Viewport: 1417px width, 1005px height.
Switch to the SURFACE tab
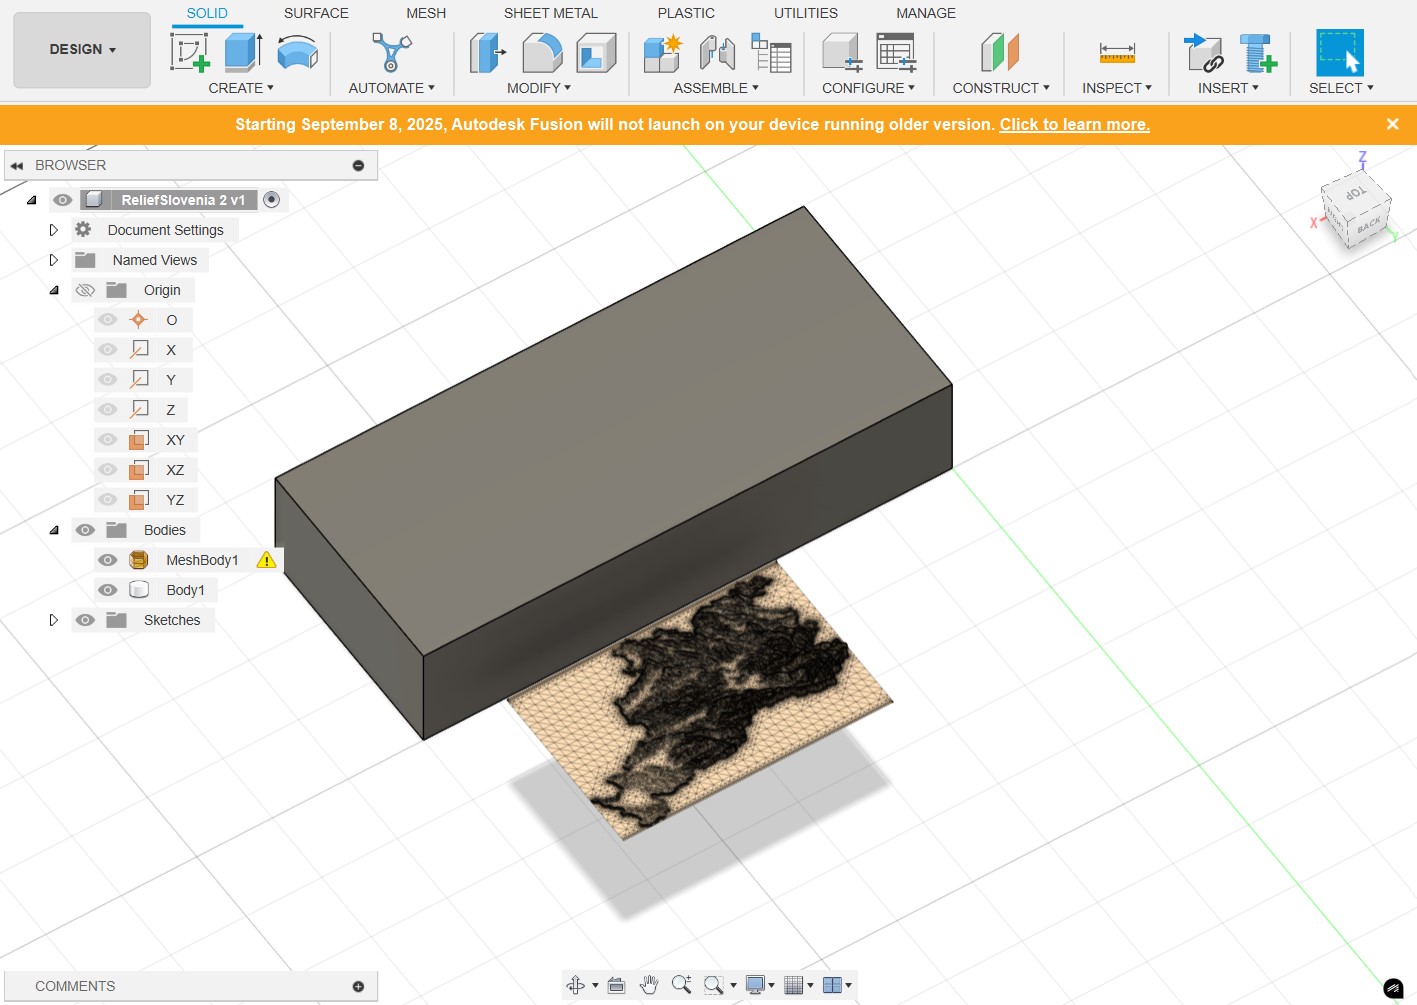[x=316, y=13]
